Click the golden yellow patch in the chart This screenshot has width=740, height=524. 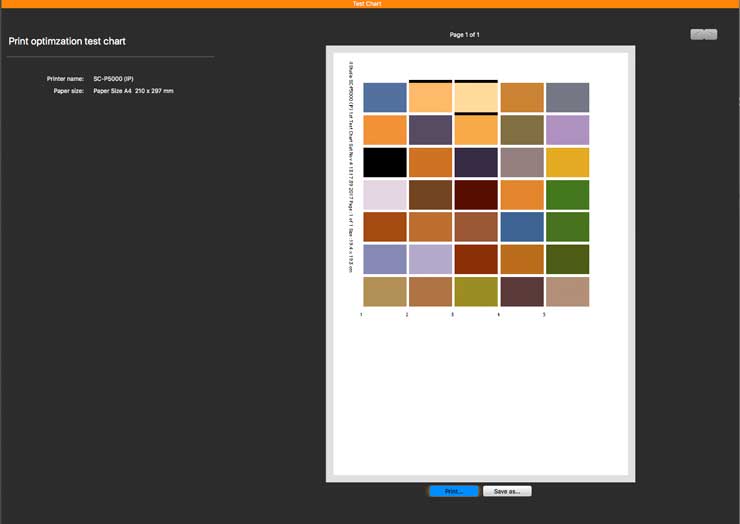coord(567,162)
